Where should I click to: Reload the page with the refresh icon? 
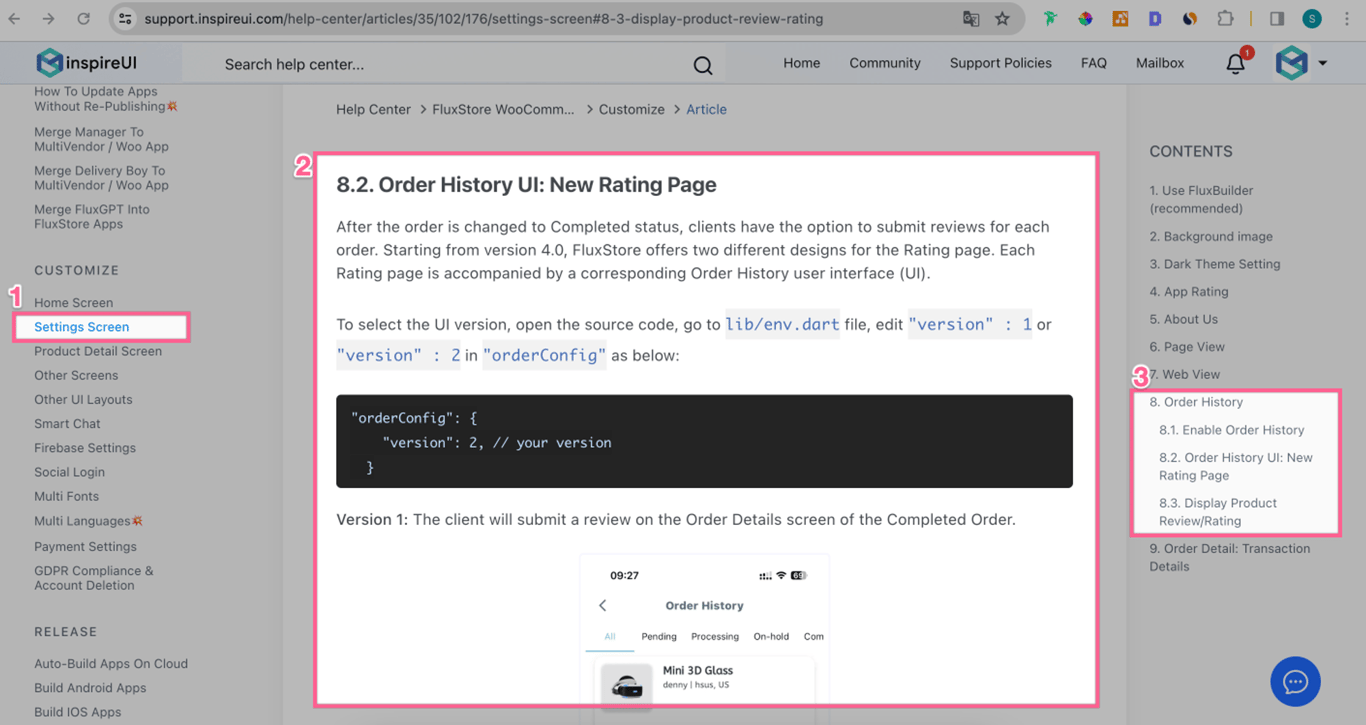coord(84,18)
